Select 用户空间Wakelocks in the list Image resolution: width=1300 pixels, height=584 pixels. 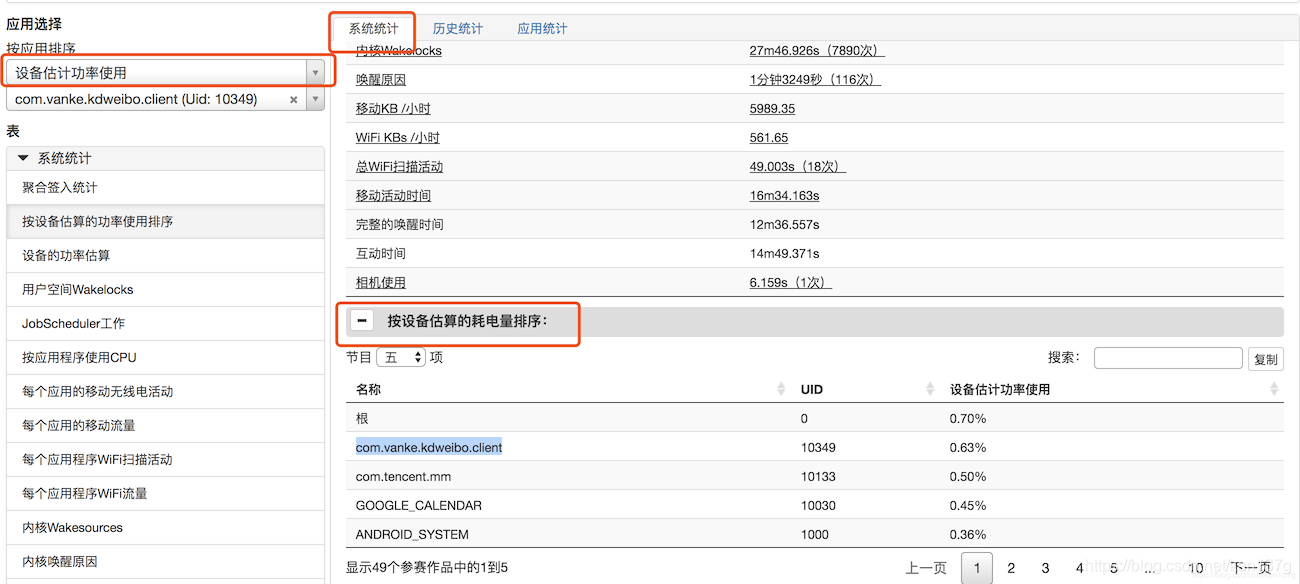click(165, 290)
